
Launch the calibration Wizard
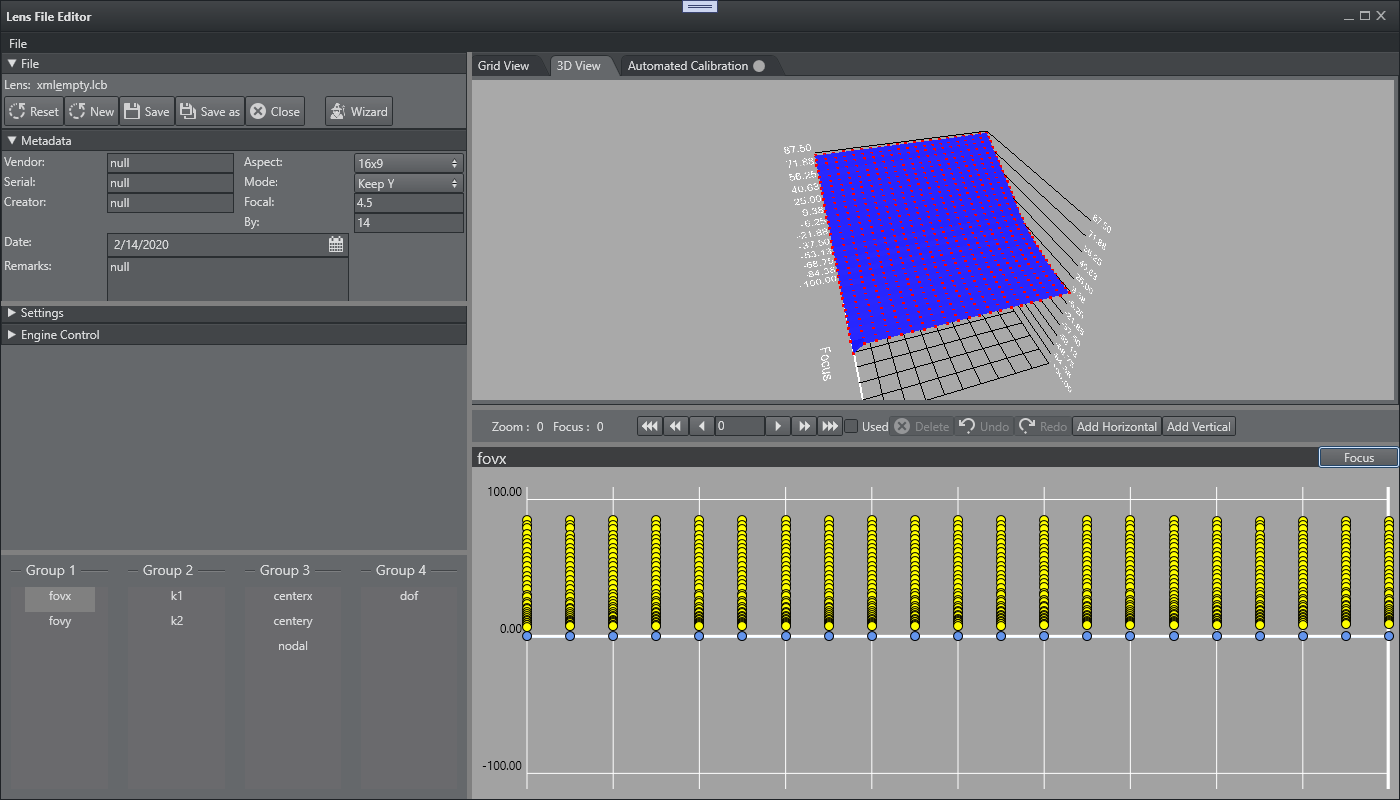[358, 112]
